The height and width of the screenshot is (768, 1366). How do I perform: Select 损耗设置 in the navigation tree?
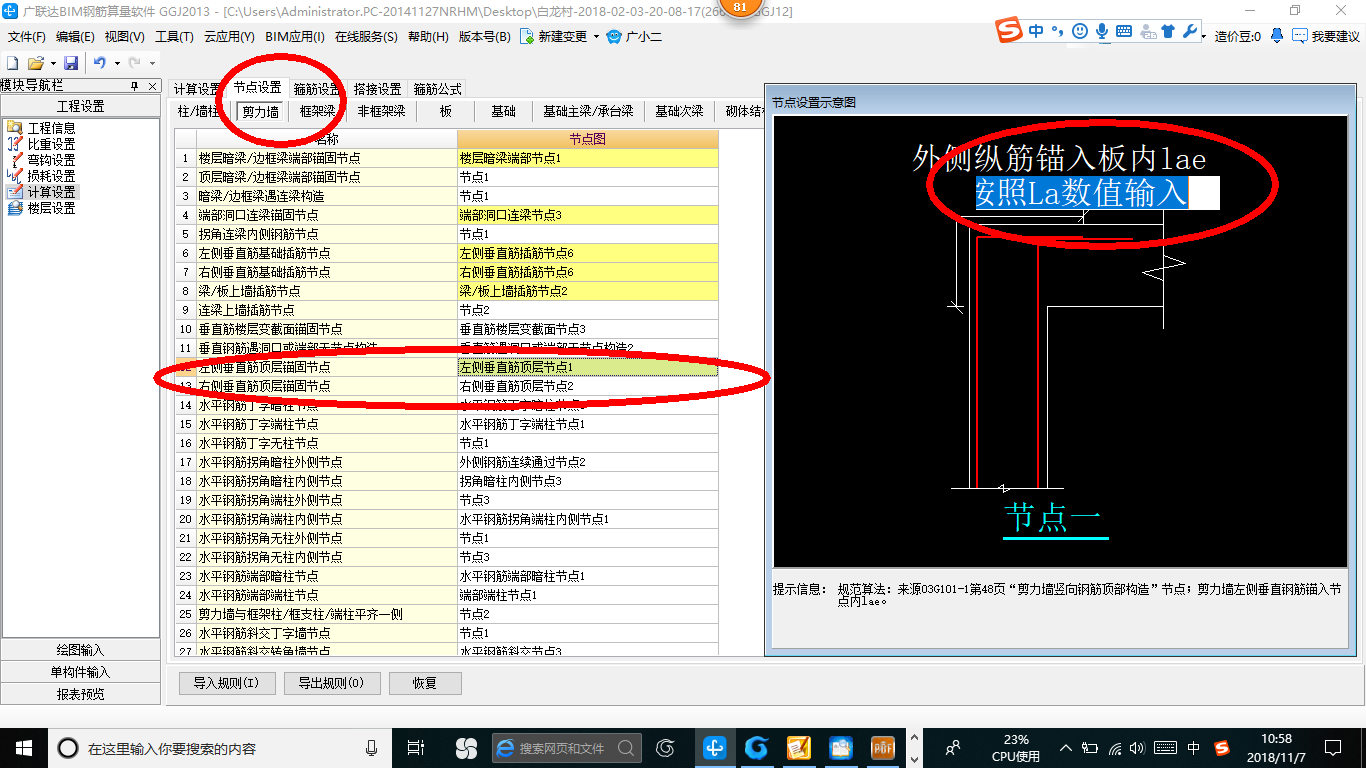[51, 176]
